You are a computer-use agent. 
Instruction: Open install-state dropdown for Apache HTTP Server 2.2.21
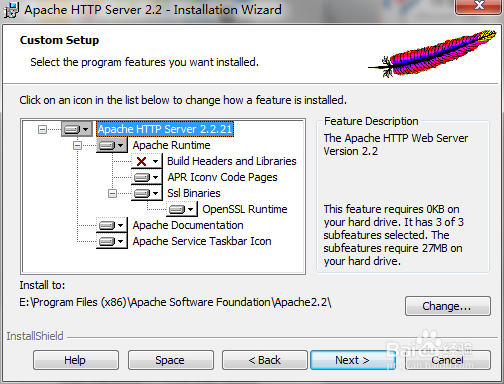77,129
